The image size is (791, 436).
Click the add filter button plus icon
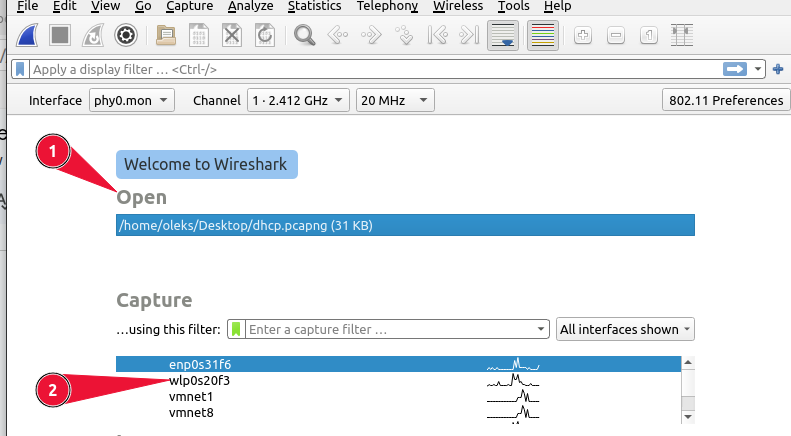(x=778, y=69)
